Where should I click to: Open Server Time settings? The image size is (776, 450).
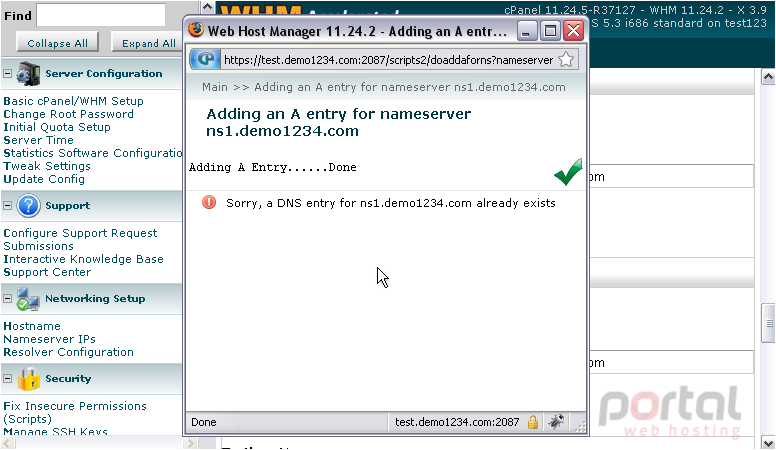point(38,140)
